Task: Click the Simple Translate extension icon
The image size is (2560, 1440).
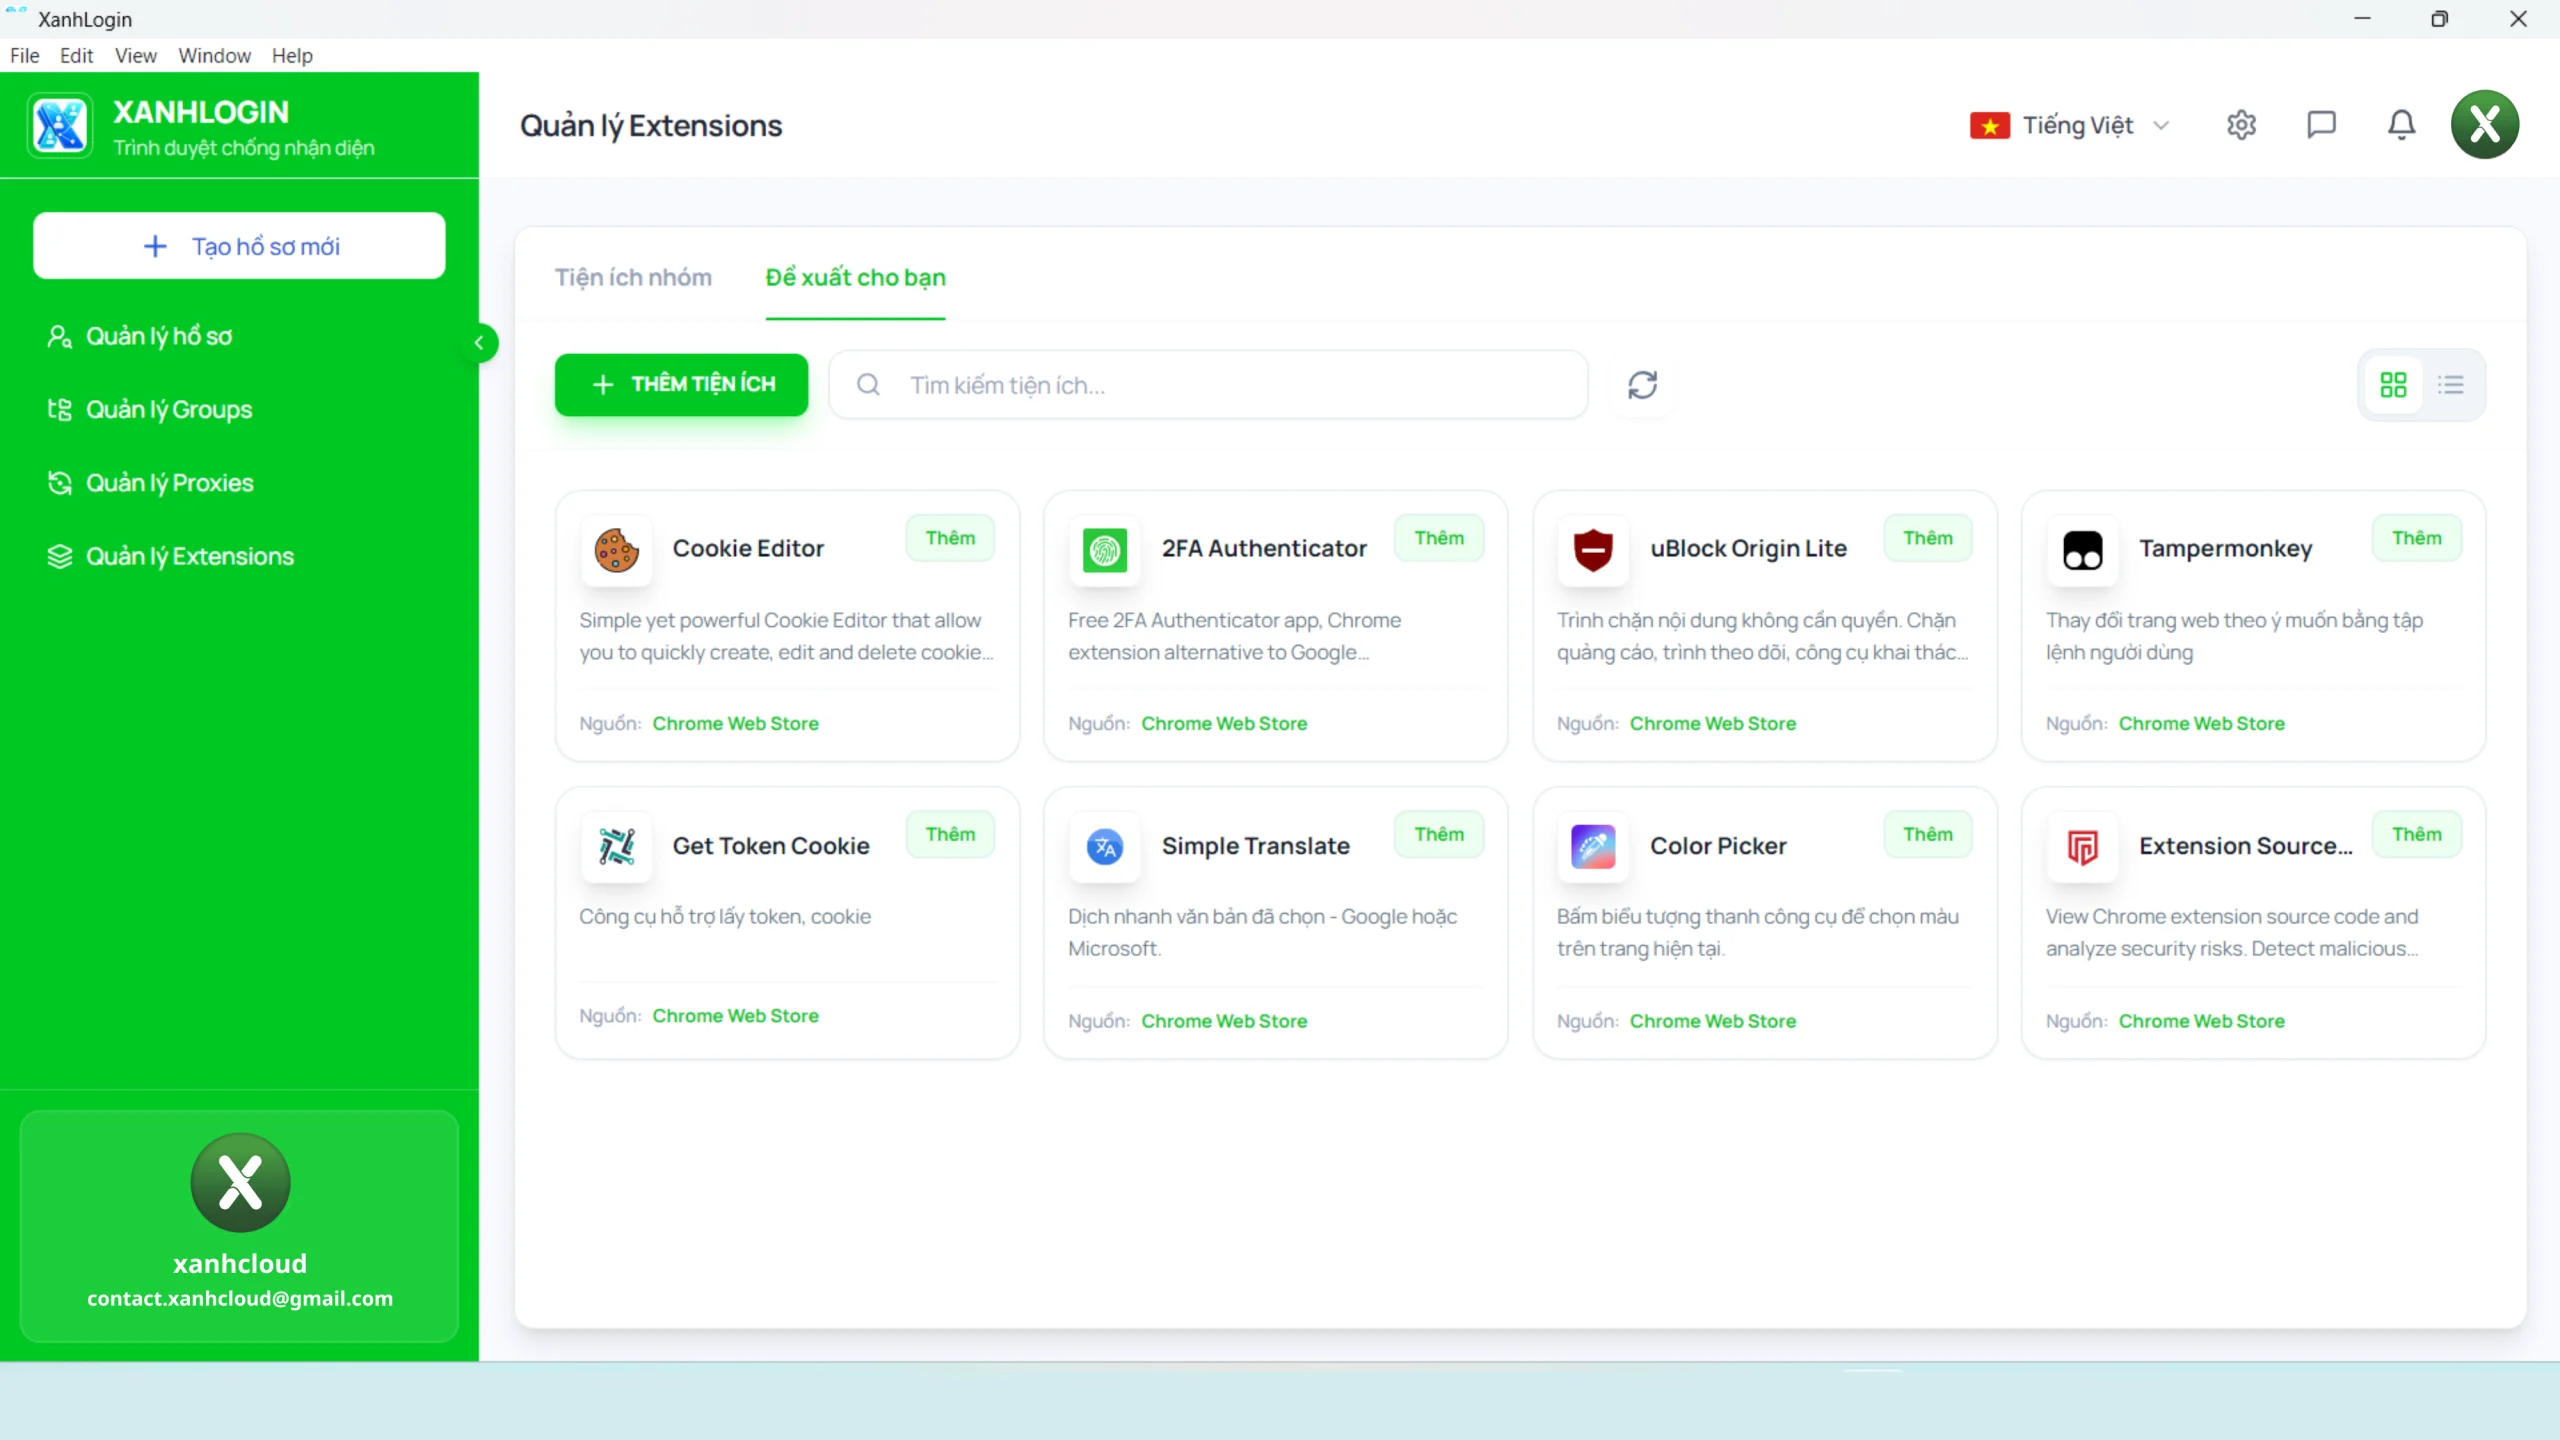Action: pyautogui.click(x=1105, y=847)
